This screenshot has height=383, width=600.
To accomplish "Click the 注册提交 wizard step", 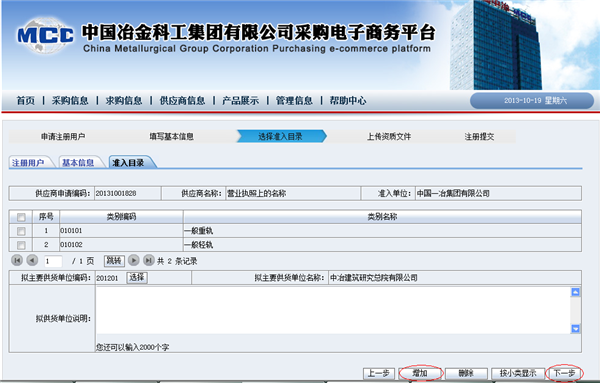I will coord(479,137).
